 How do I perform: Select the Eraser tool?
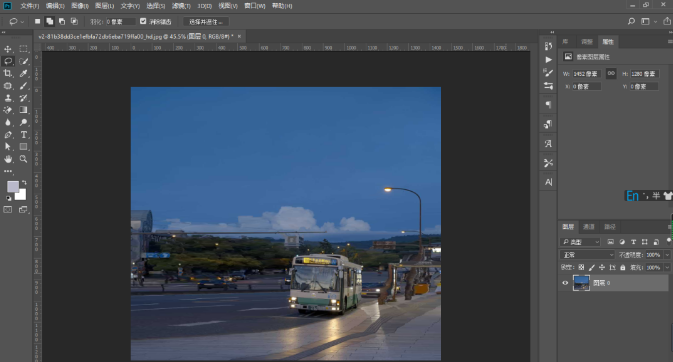(x=8, y=110)
